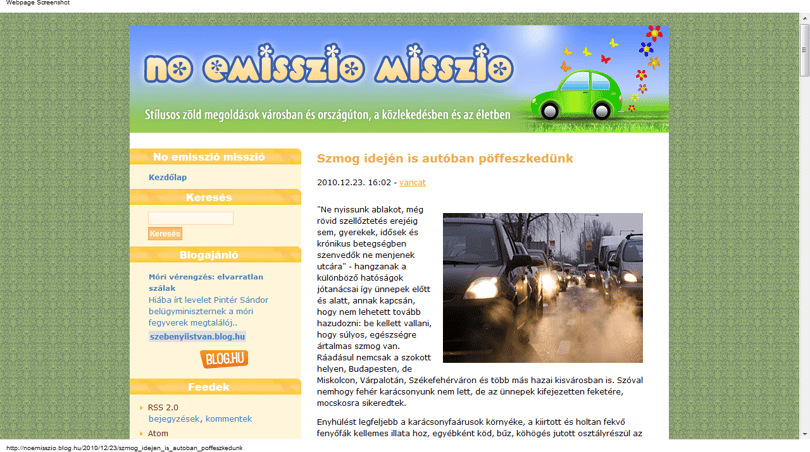Click the Feedek sidebar heading
This screenshot has width=810, height=452.
(209, 387)
